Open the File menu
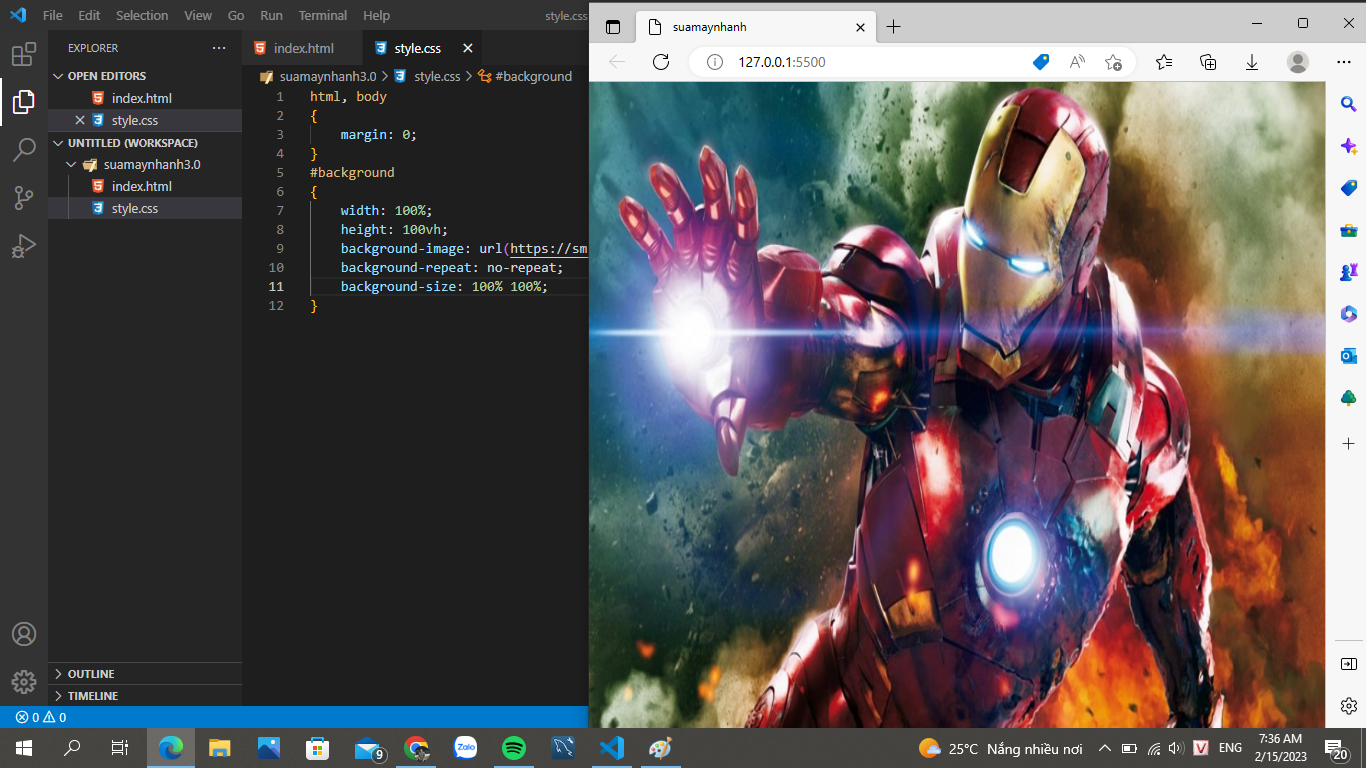1366x768 pixels. [52, 16]
